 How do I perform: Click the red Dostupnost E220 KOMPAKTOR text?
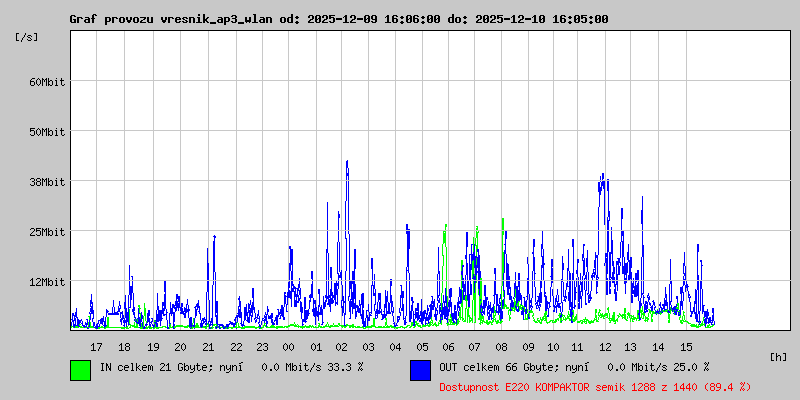[595, 386]
